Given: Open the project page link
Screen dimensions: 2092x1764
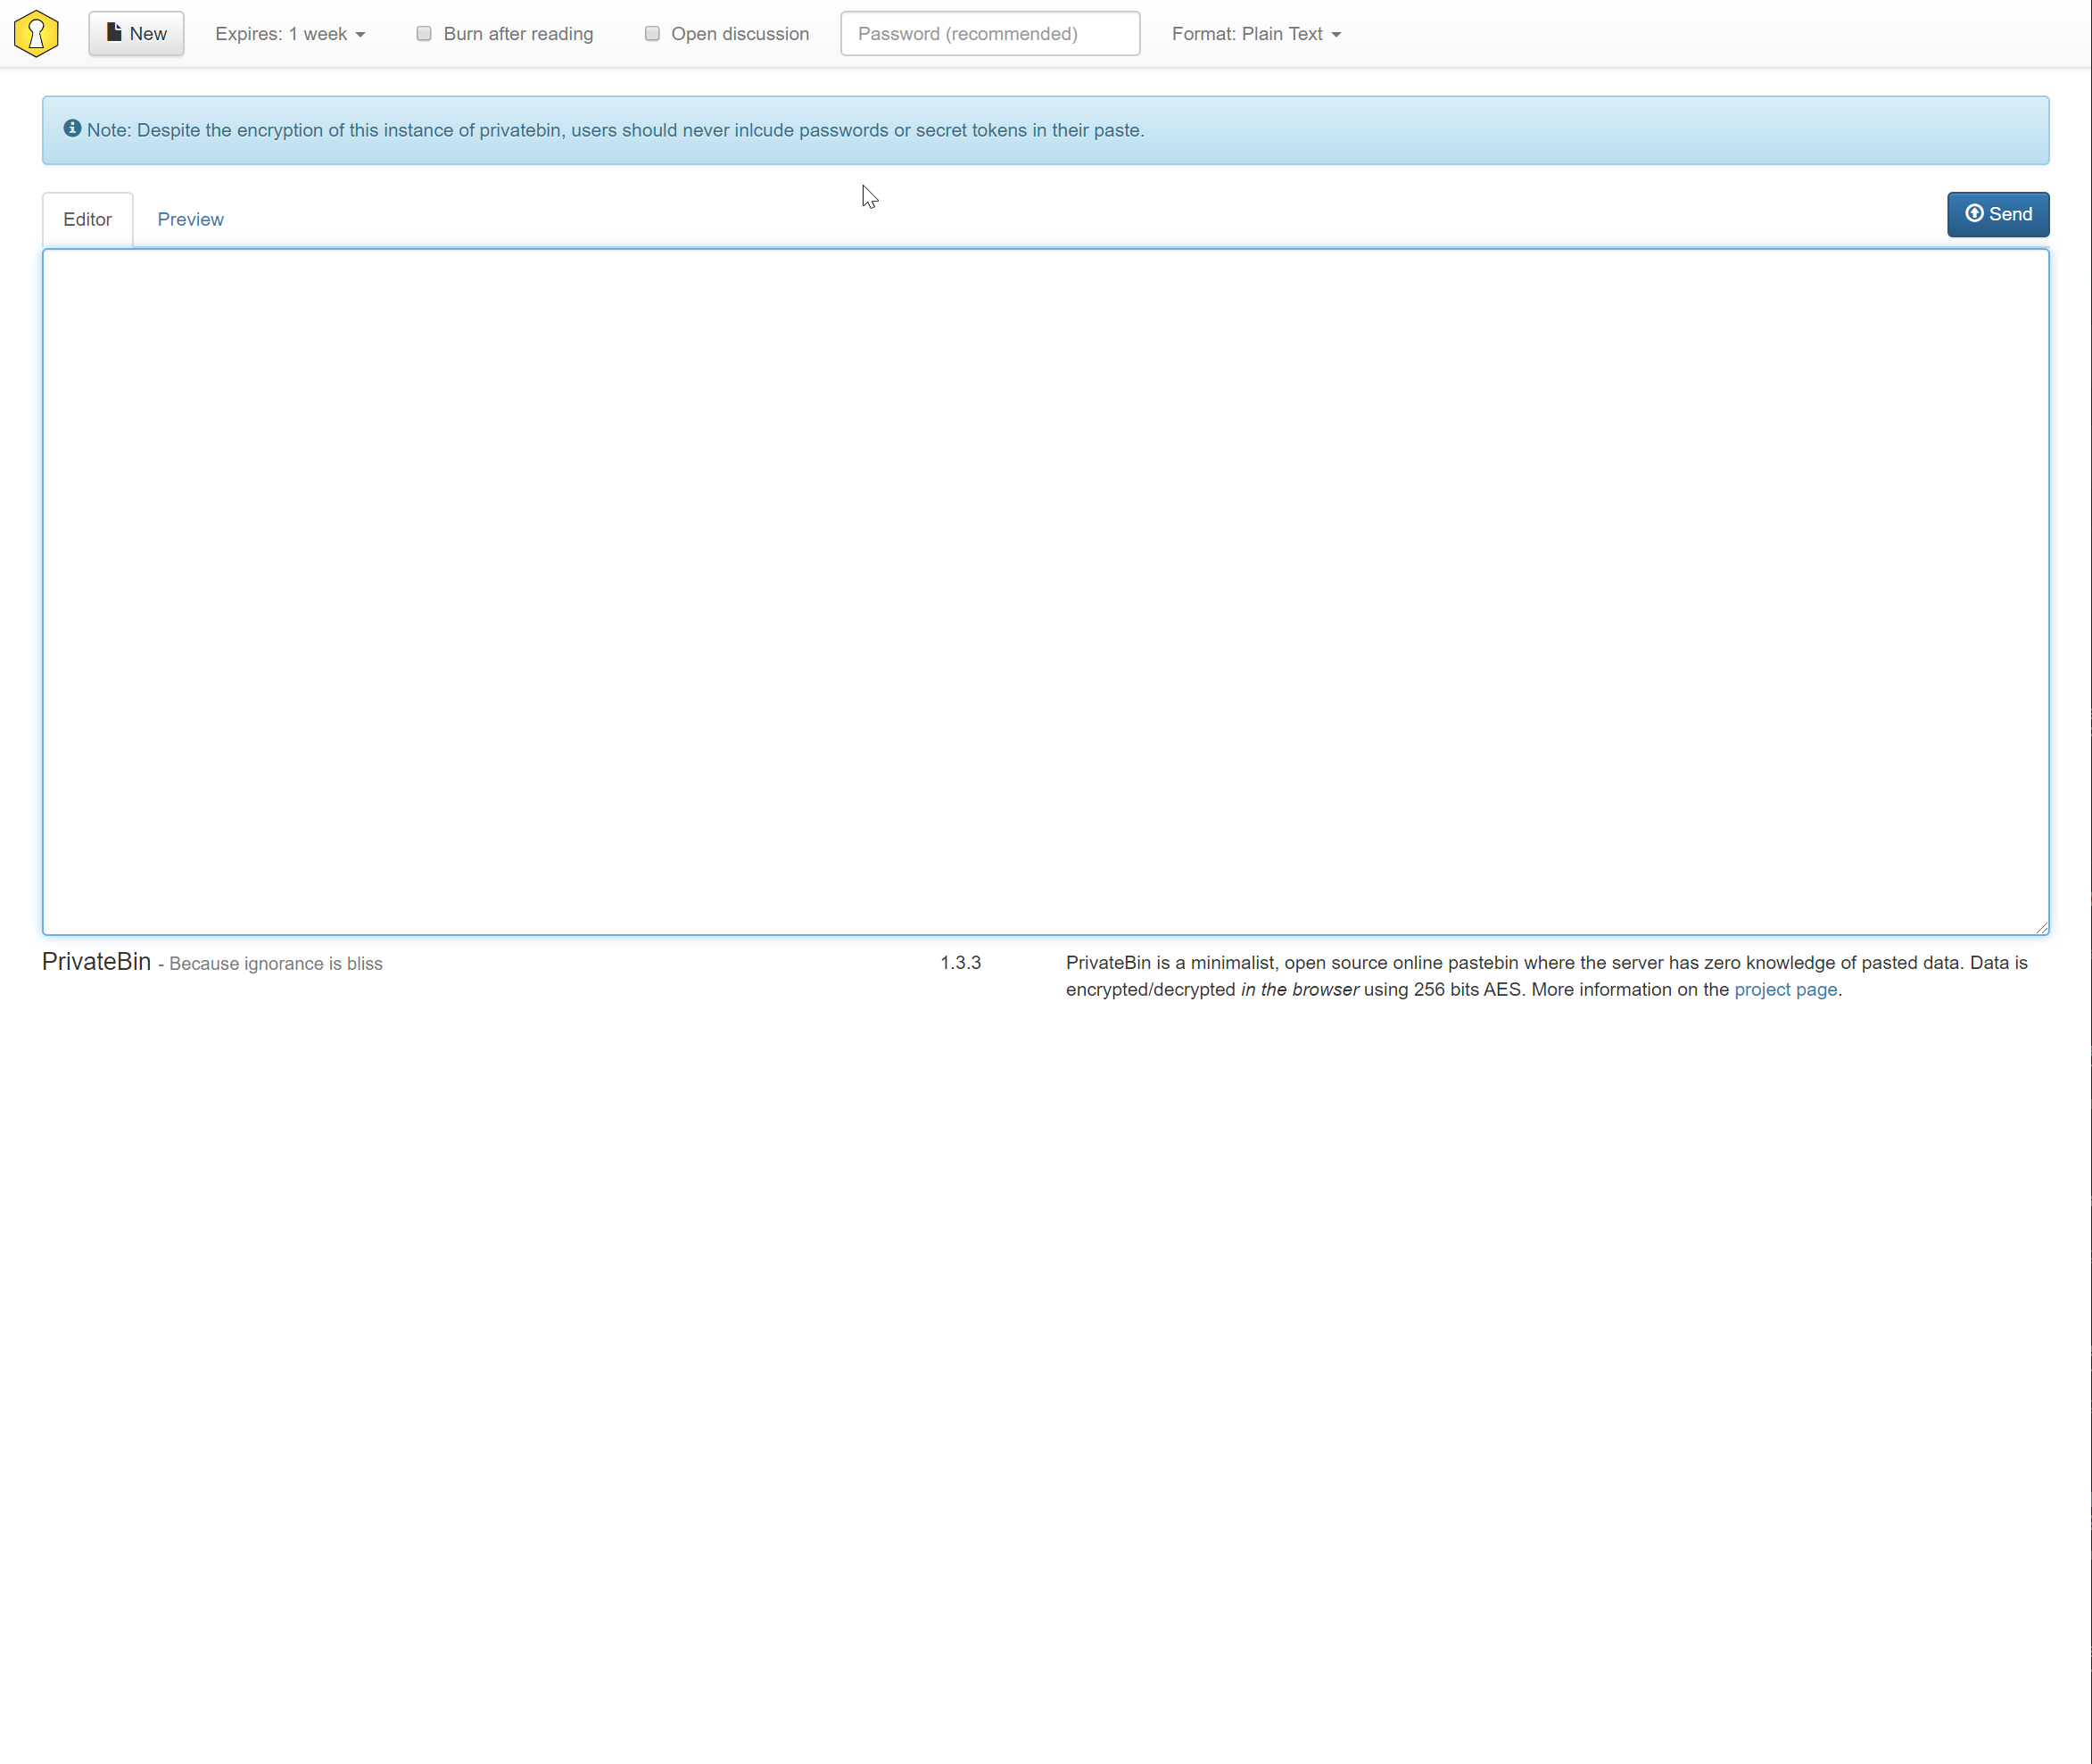Looking at the screenshot, I should tap(1785, 989).
